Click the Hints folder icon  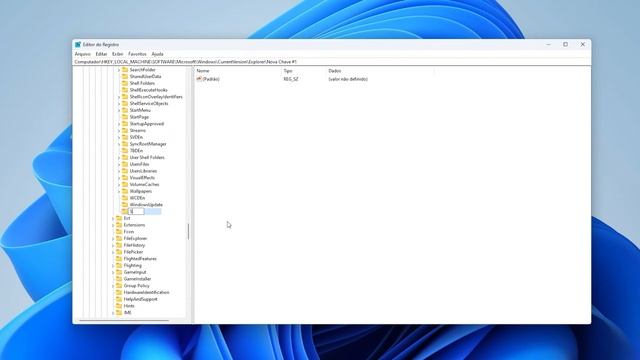point(119,306)
